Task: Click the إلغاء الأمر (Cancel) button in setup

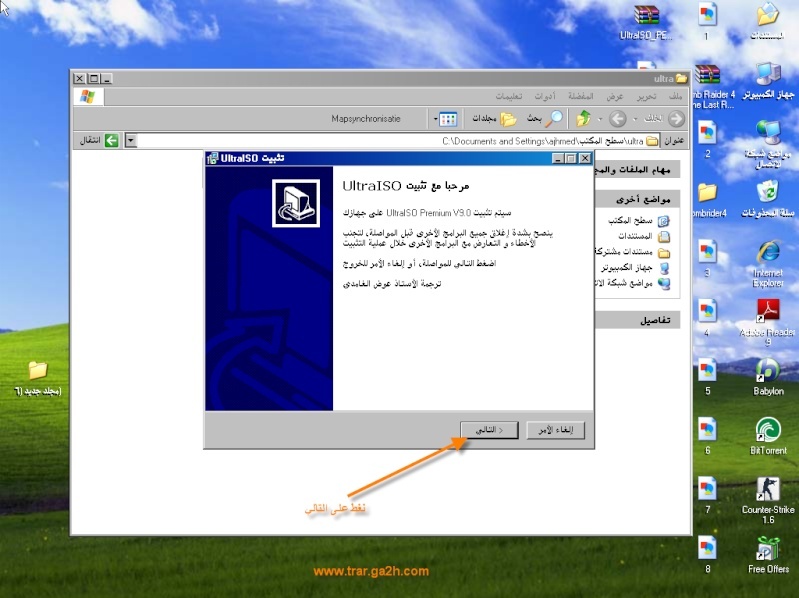Action: click(x=555, y=430)
